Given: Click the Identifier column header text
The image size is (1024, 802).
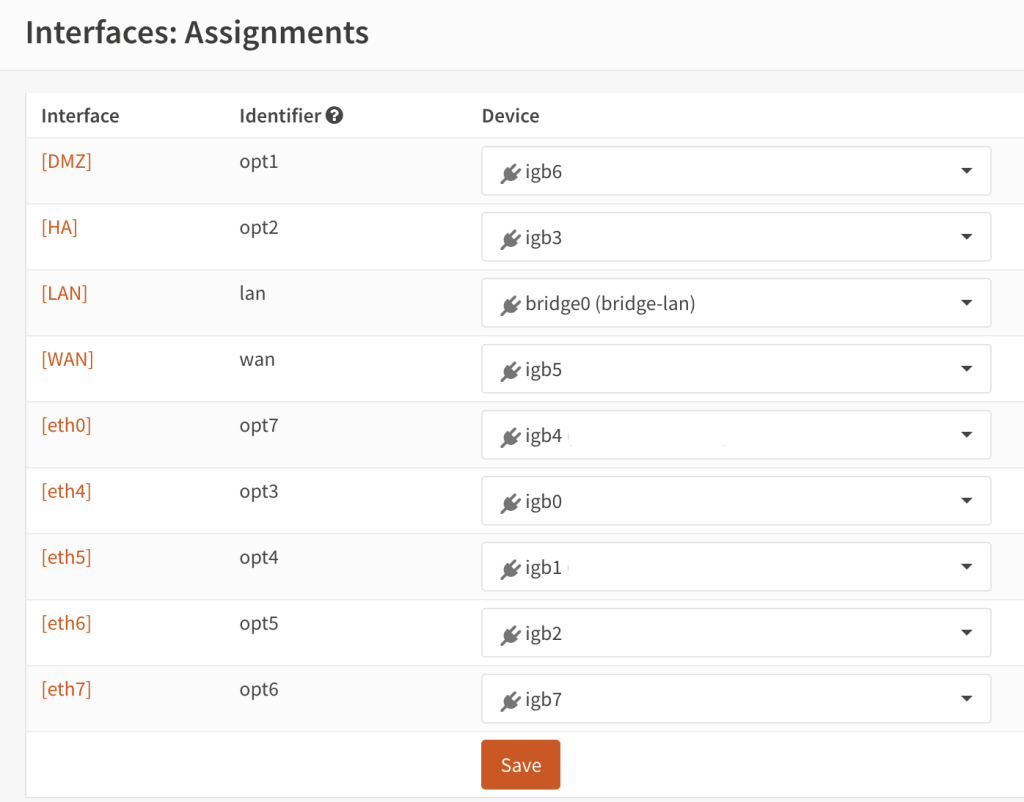Looking at the screenshot, I should coord(280,116).
